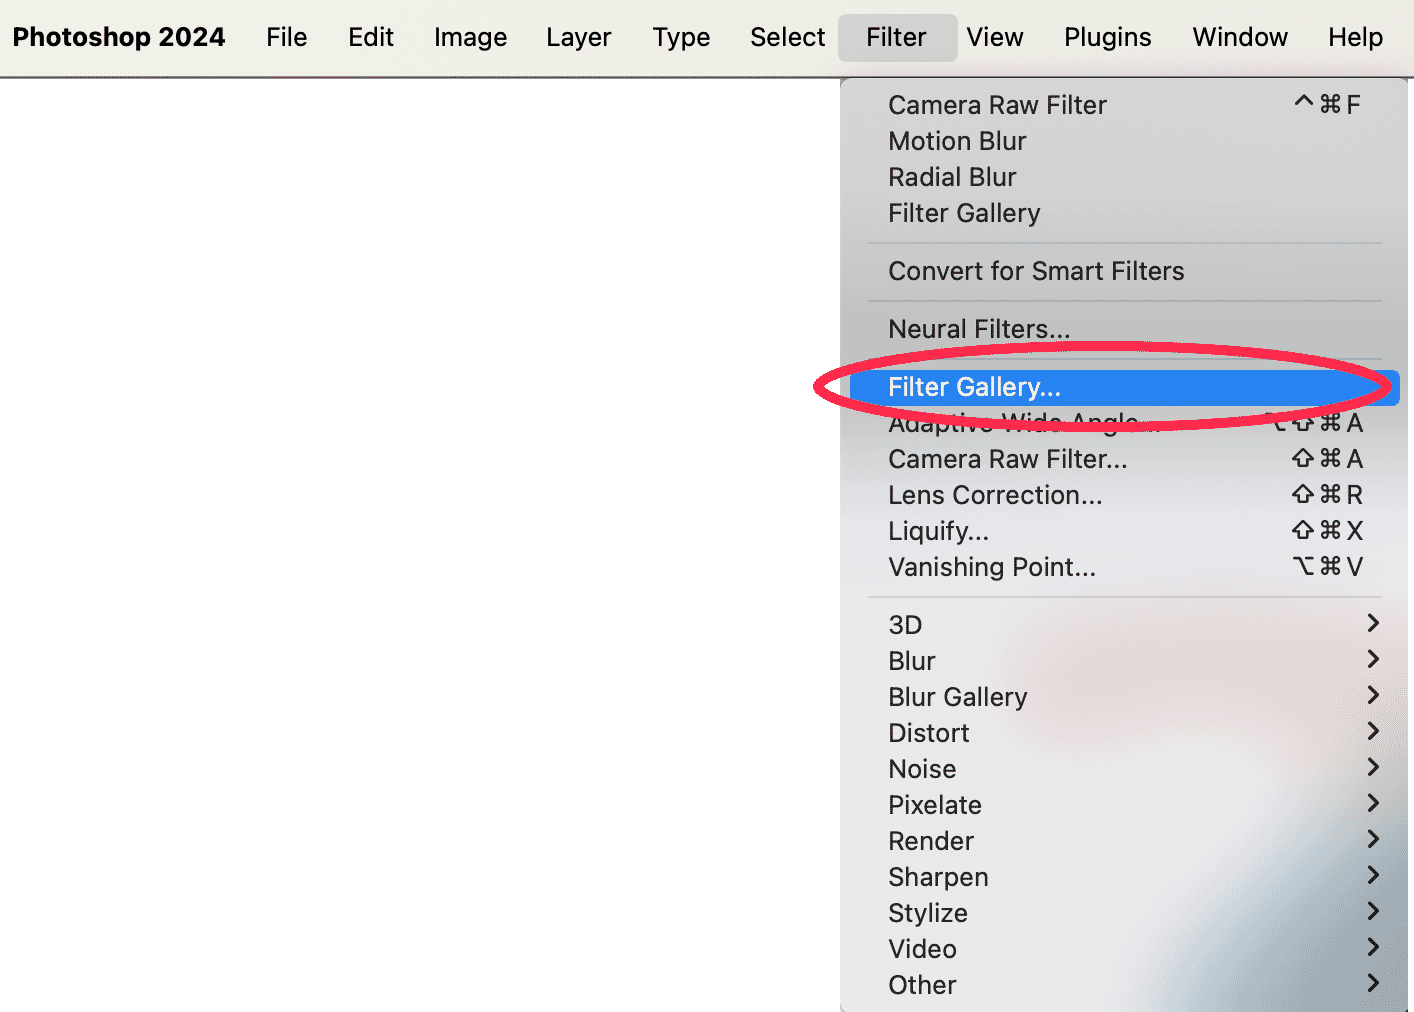Open the Window menu
This screenshot has width=1414, height=1012.
[1239, 37]
